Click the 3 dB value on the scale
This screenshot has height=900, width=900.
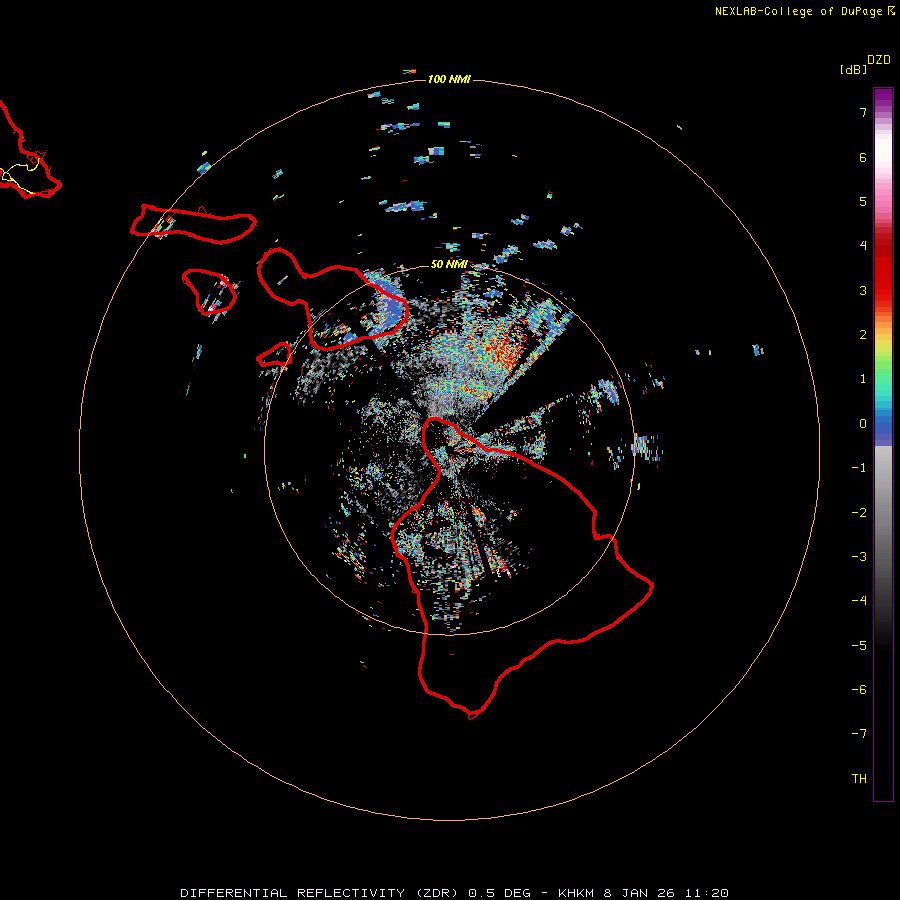click(863, 290)
